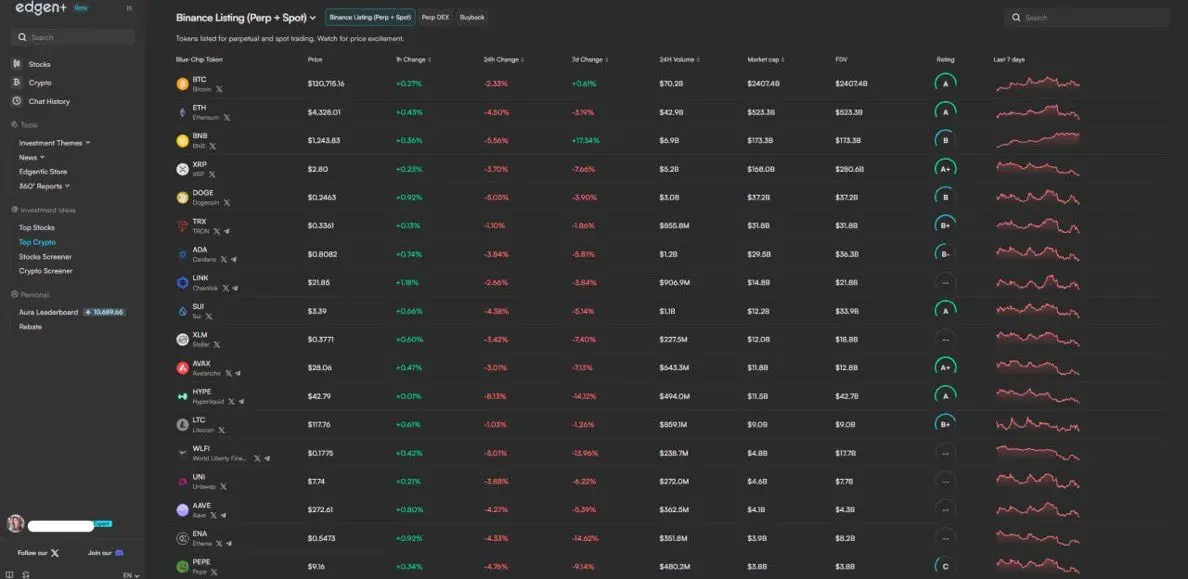Sort by 1h Change column
The image size is (1188, 579).
(x=414, y=59)
